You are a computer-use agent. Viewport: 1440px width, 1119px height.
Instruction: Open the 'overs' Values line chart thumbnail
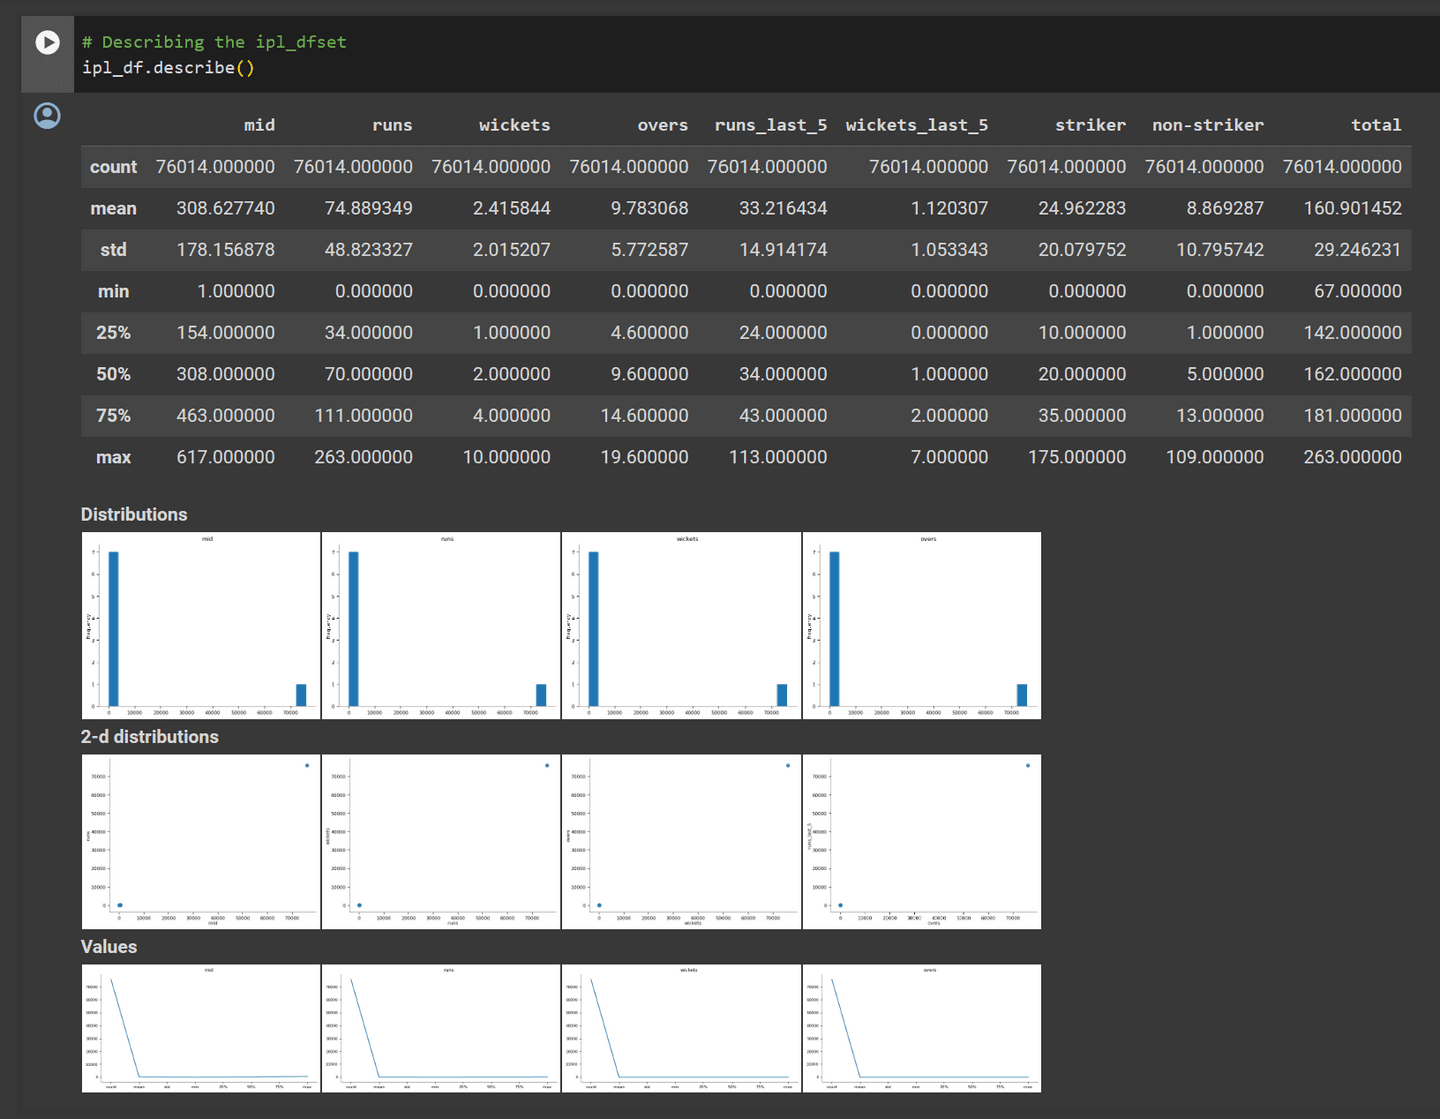[922, 1028]
